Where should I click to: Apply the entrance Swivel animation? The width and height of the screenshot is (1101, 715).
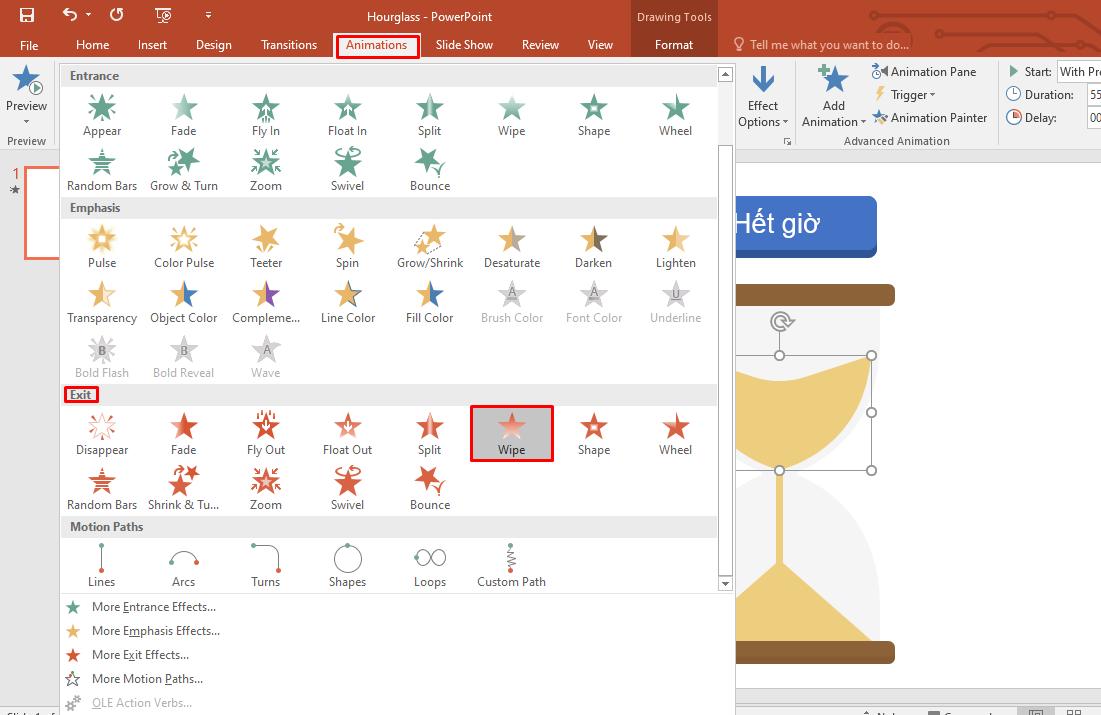pyautogui.click(x=348, y=170)
